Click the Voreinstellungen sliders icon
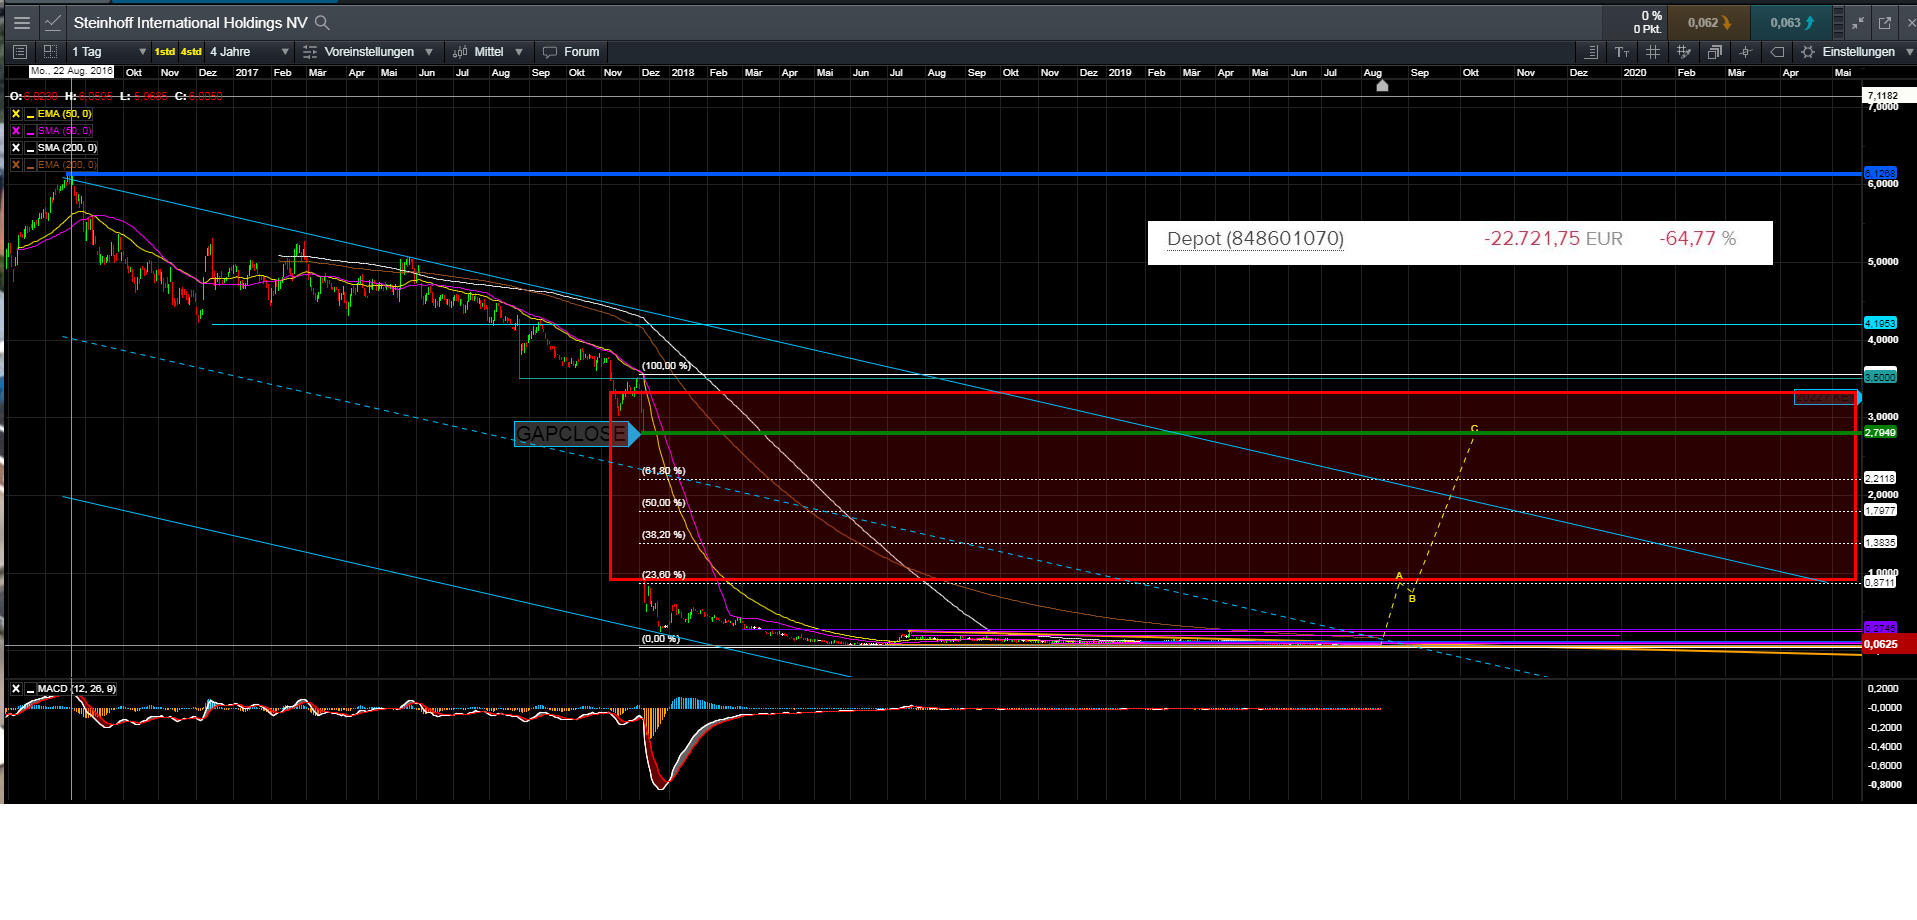1917x920 pixels. [310, 52]
